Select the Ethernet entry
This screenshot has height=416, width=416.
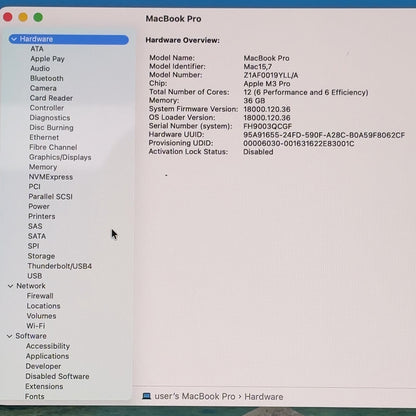[x=44, y=137]
